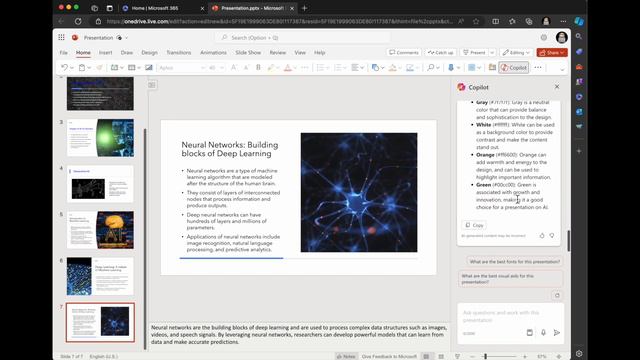Click the Designer icon in ribbon
This screenshot has height=360, width=640.
click(x=492, y=68)
